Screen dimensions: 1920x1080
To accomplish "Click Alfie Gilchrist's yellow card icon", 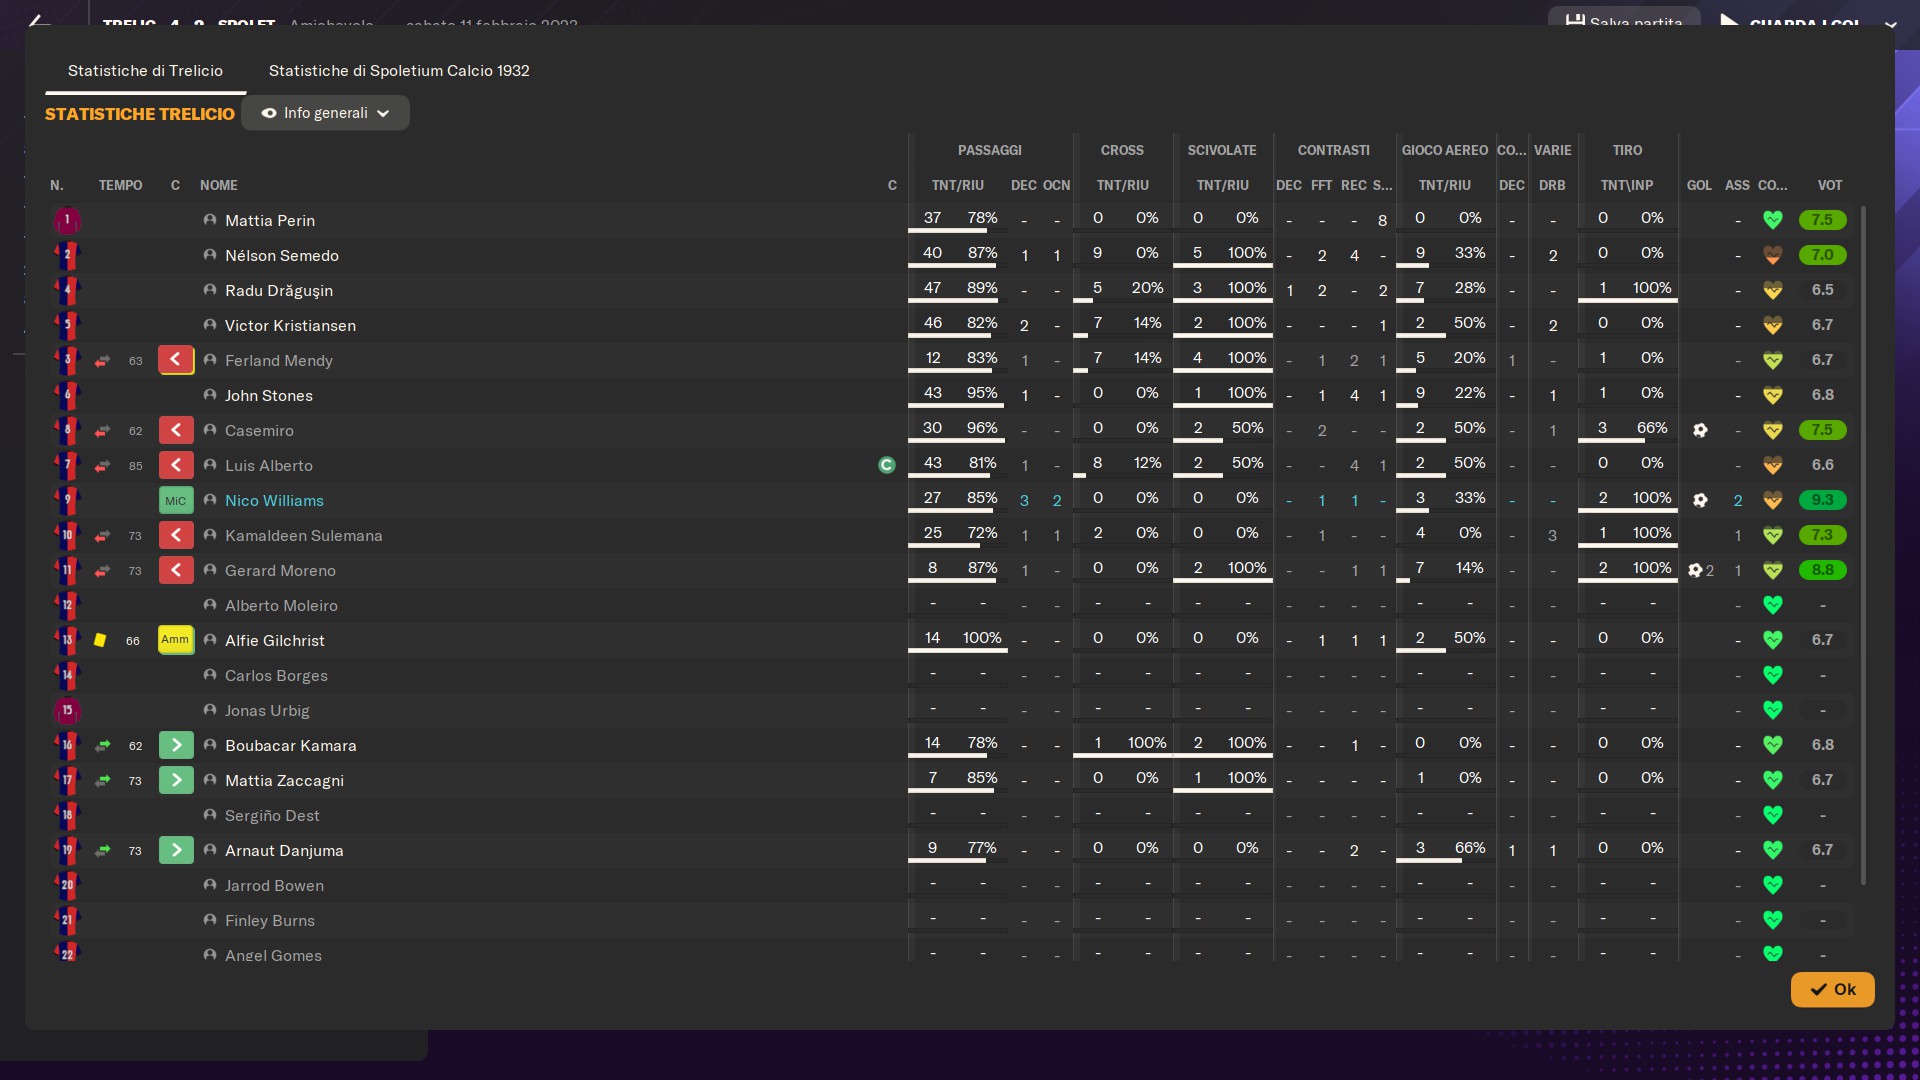I will [100, 640].
